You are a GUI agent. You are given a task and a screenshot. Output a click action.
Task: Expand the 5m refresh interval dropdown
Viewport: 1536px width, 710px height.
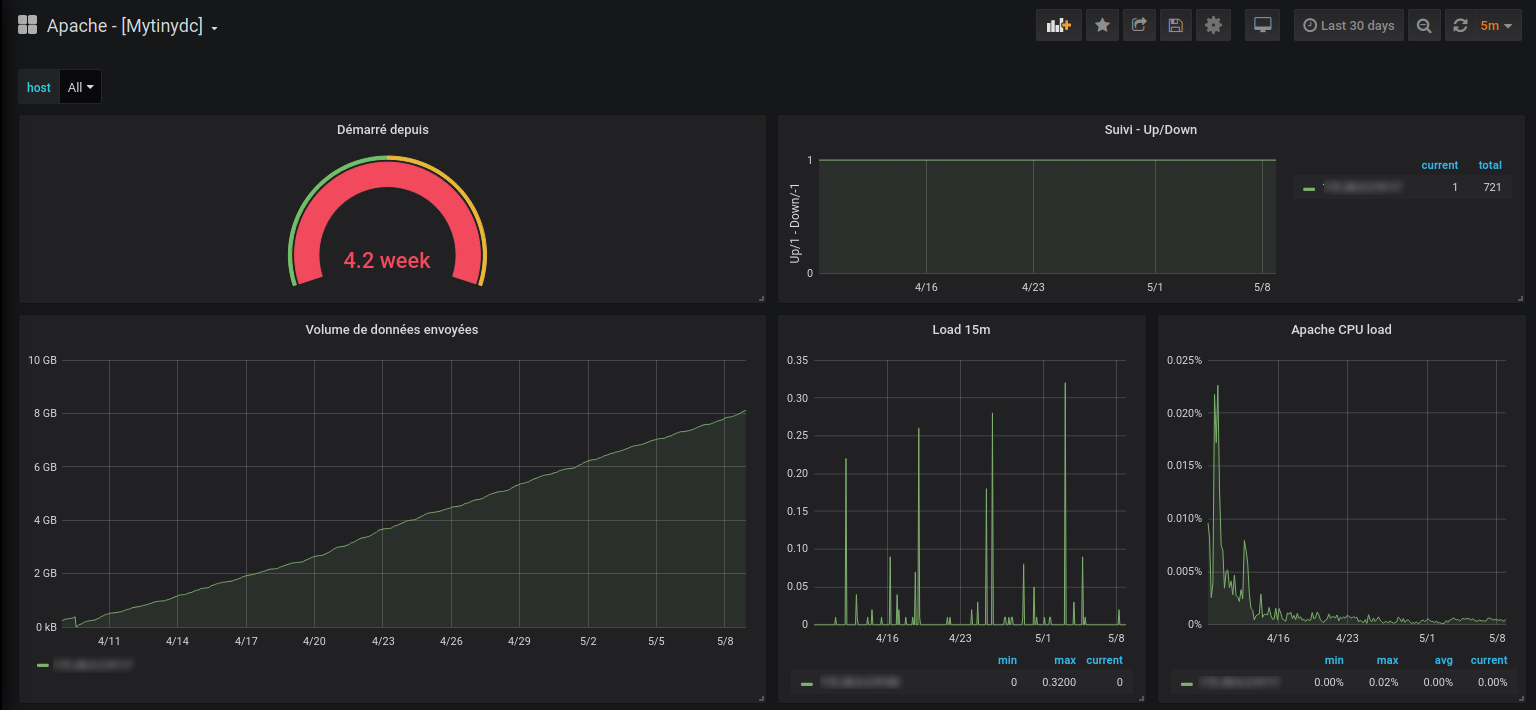1495,26
